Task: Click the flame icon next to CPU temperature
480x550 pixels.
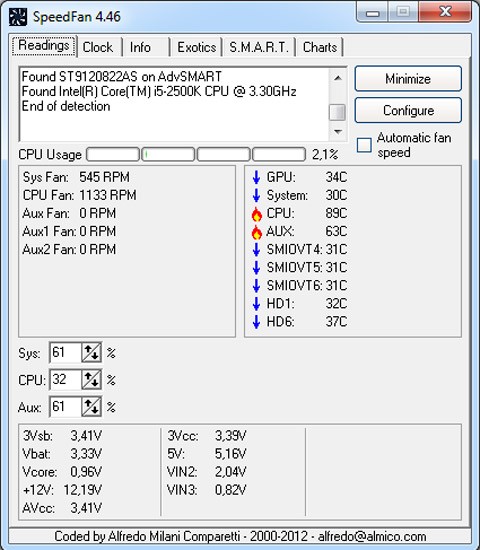Action: pos(257,214)
